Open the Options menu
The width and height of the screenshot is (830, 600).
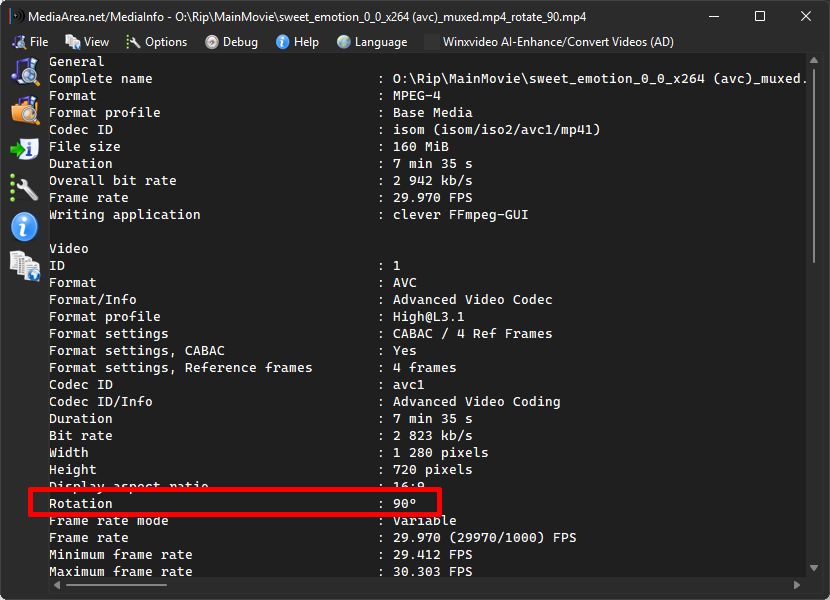click(156, 42)
